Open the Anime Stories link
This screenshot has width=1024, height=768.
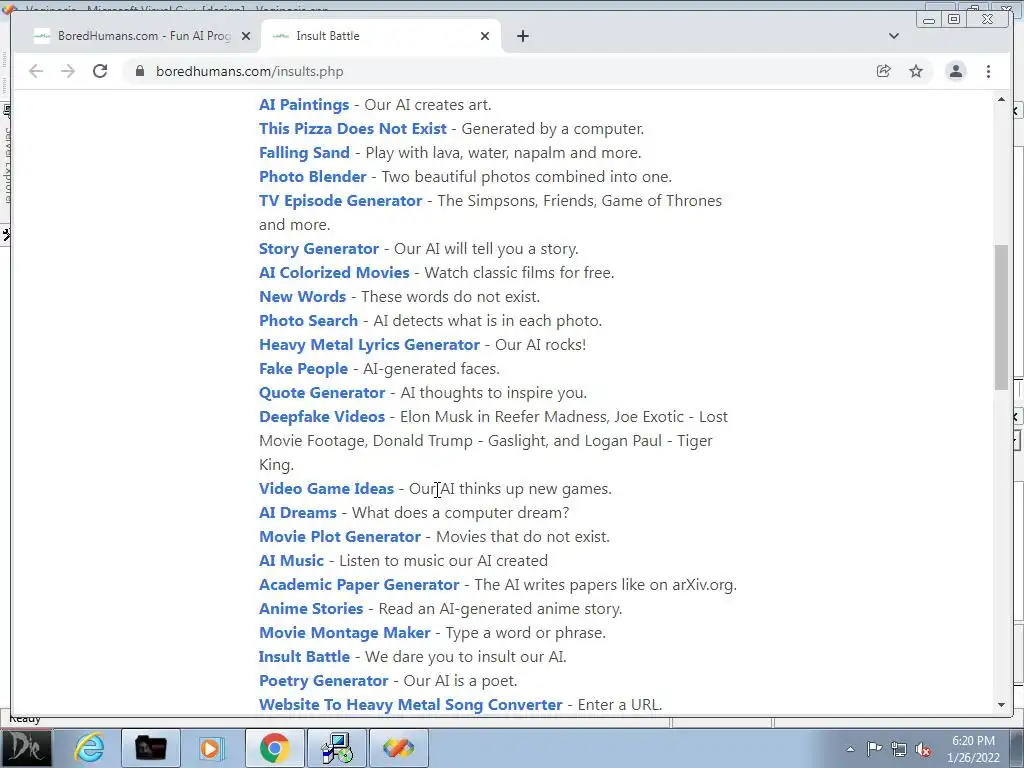click(x=311, y=609)
